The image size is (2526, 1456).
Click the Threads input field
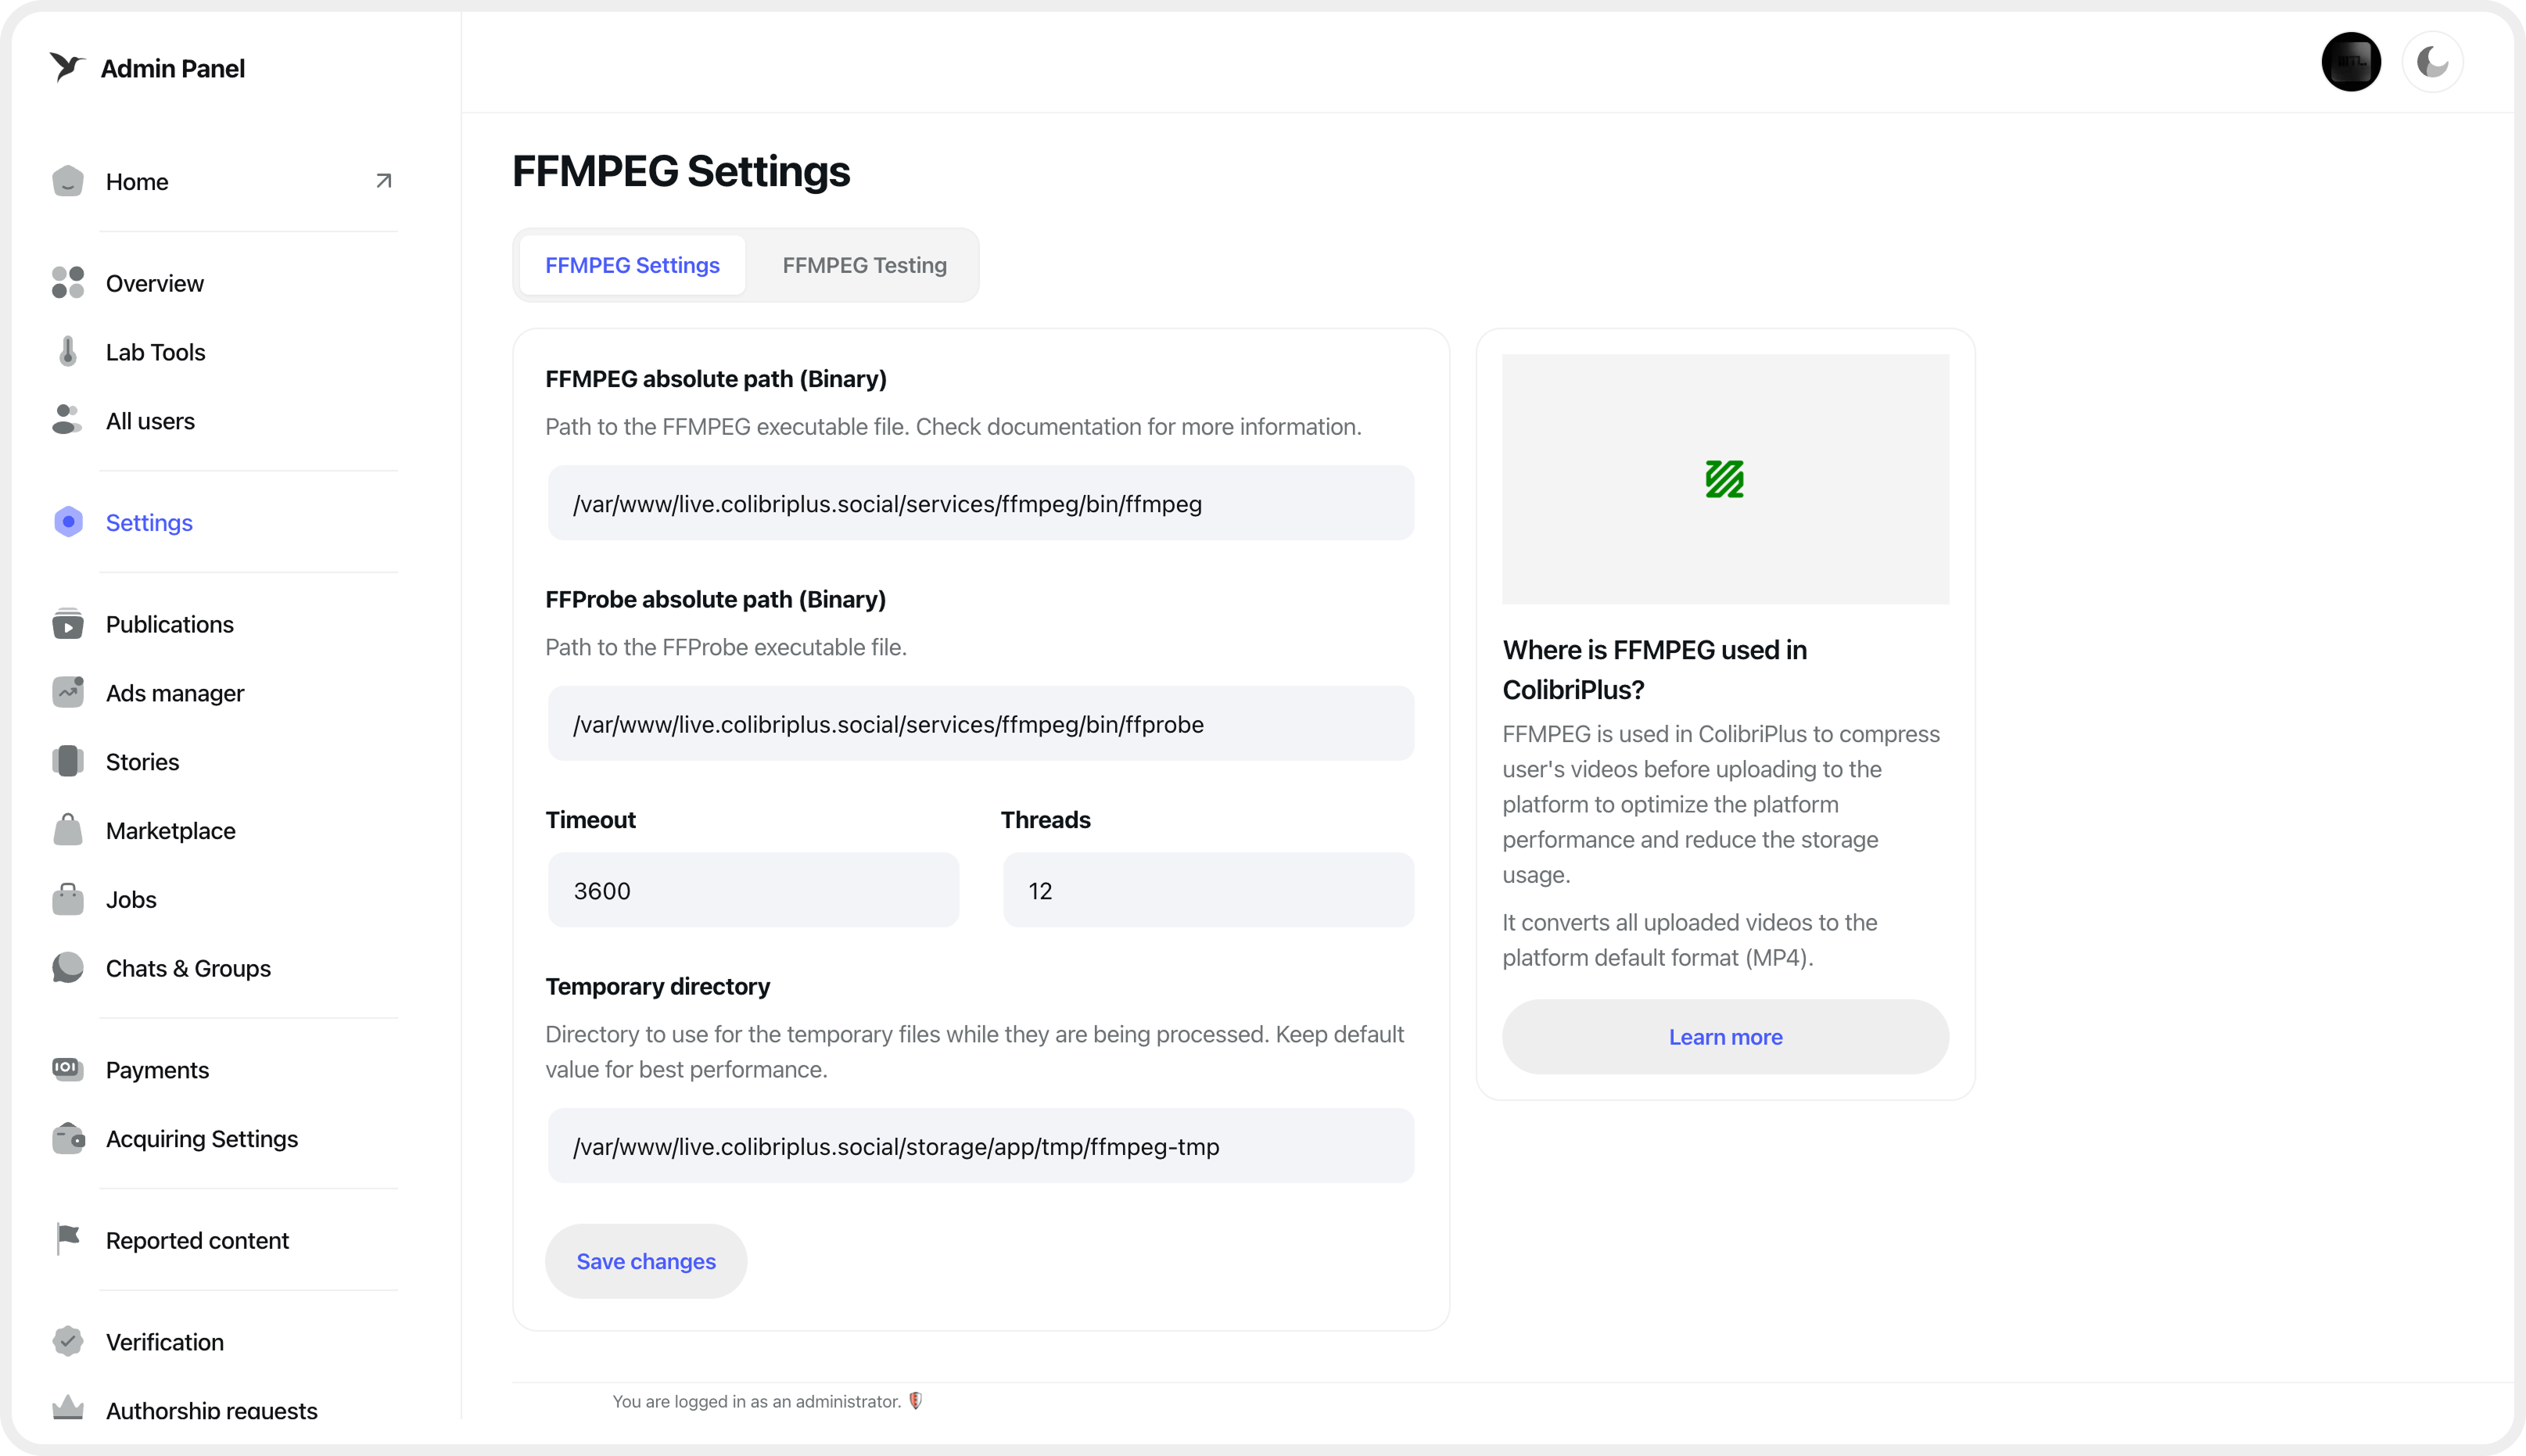1208,890
